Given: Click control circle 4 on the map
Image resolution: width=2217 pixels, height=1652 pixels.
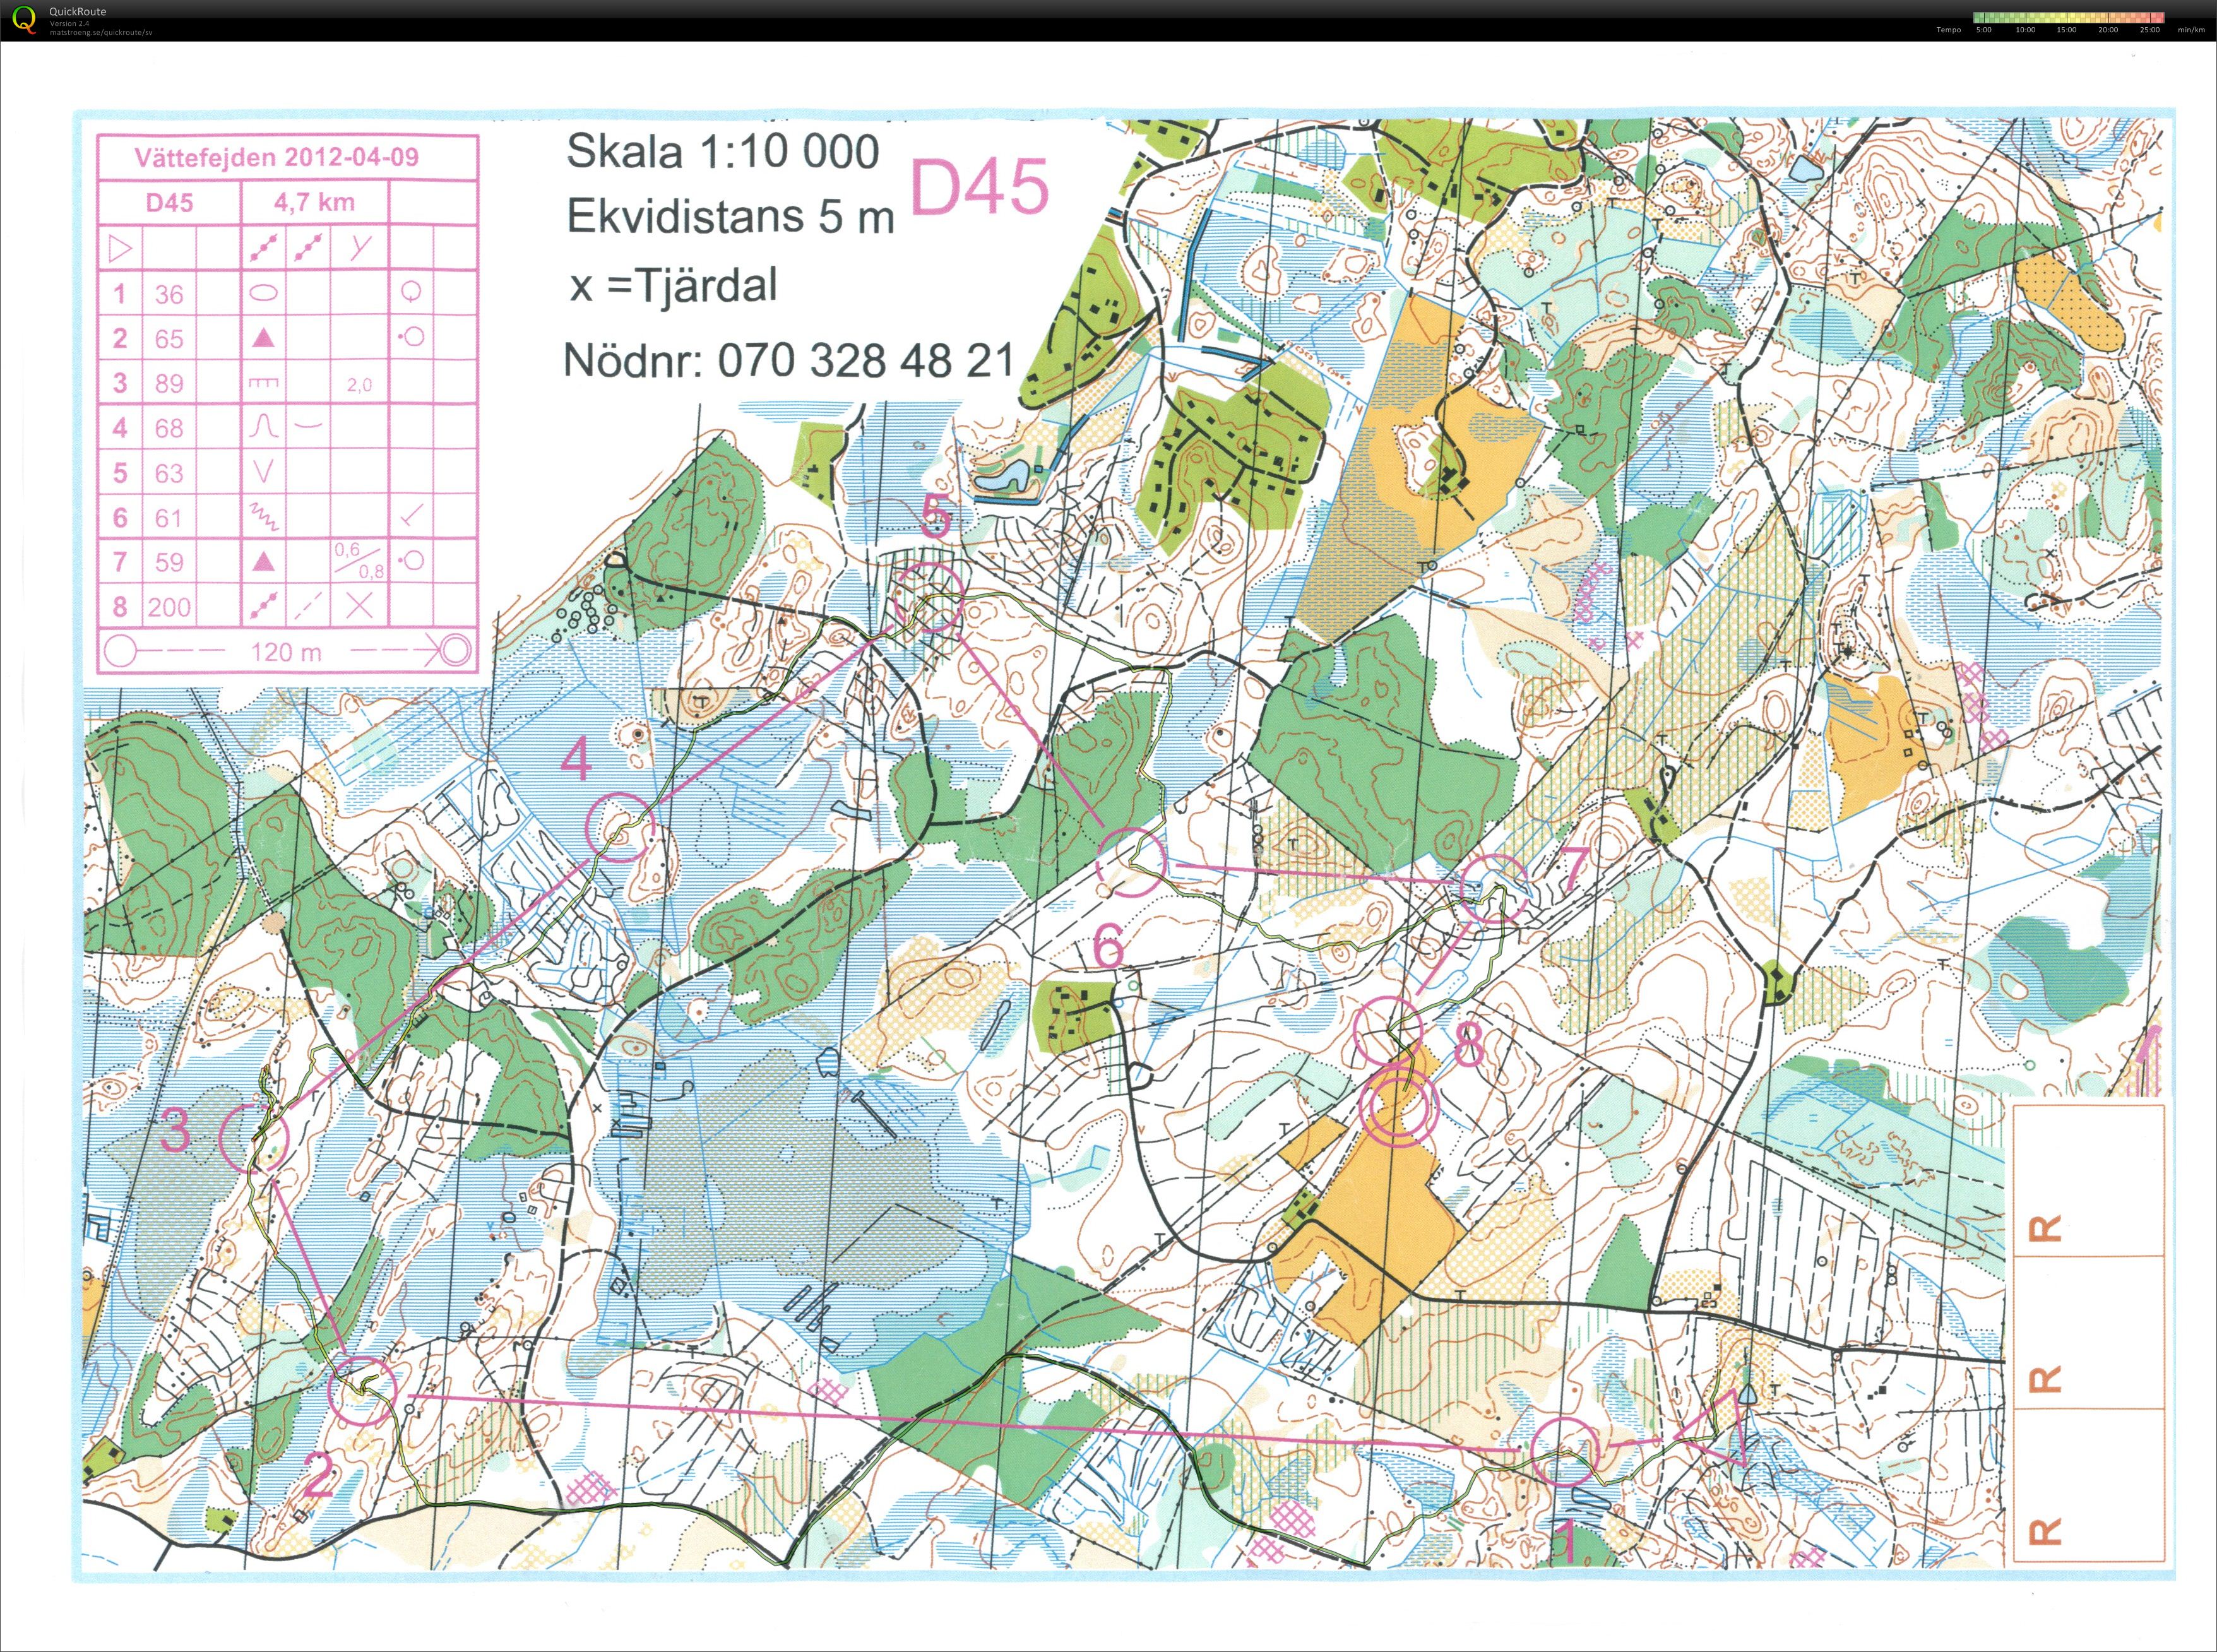Looking at the screenshot, I should (620, 827).
